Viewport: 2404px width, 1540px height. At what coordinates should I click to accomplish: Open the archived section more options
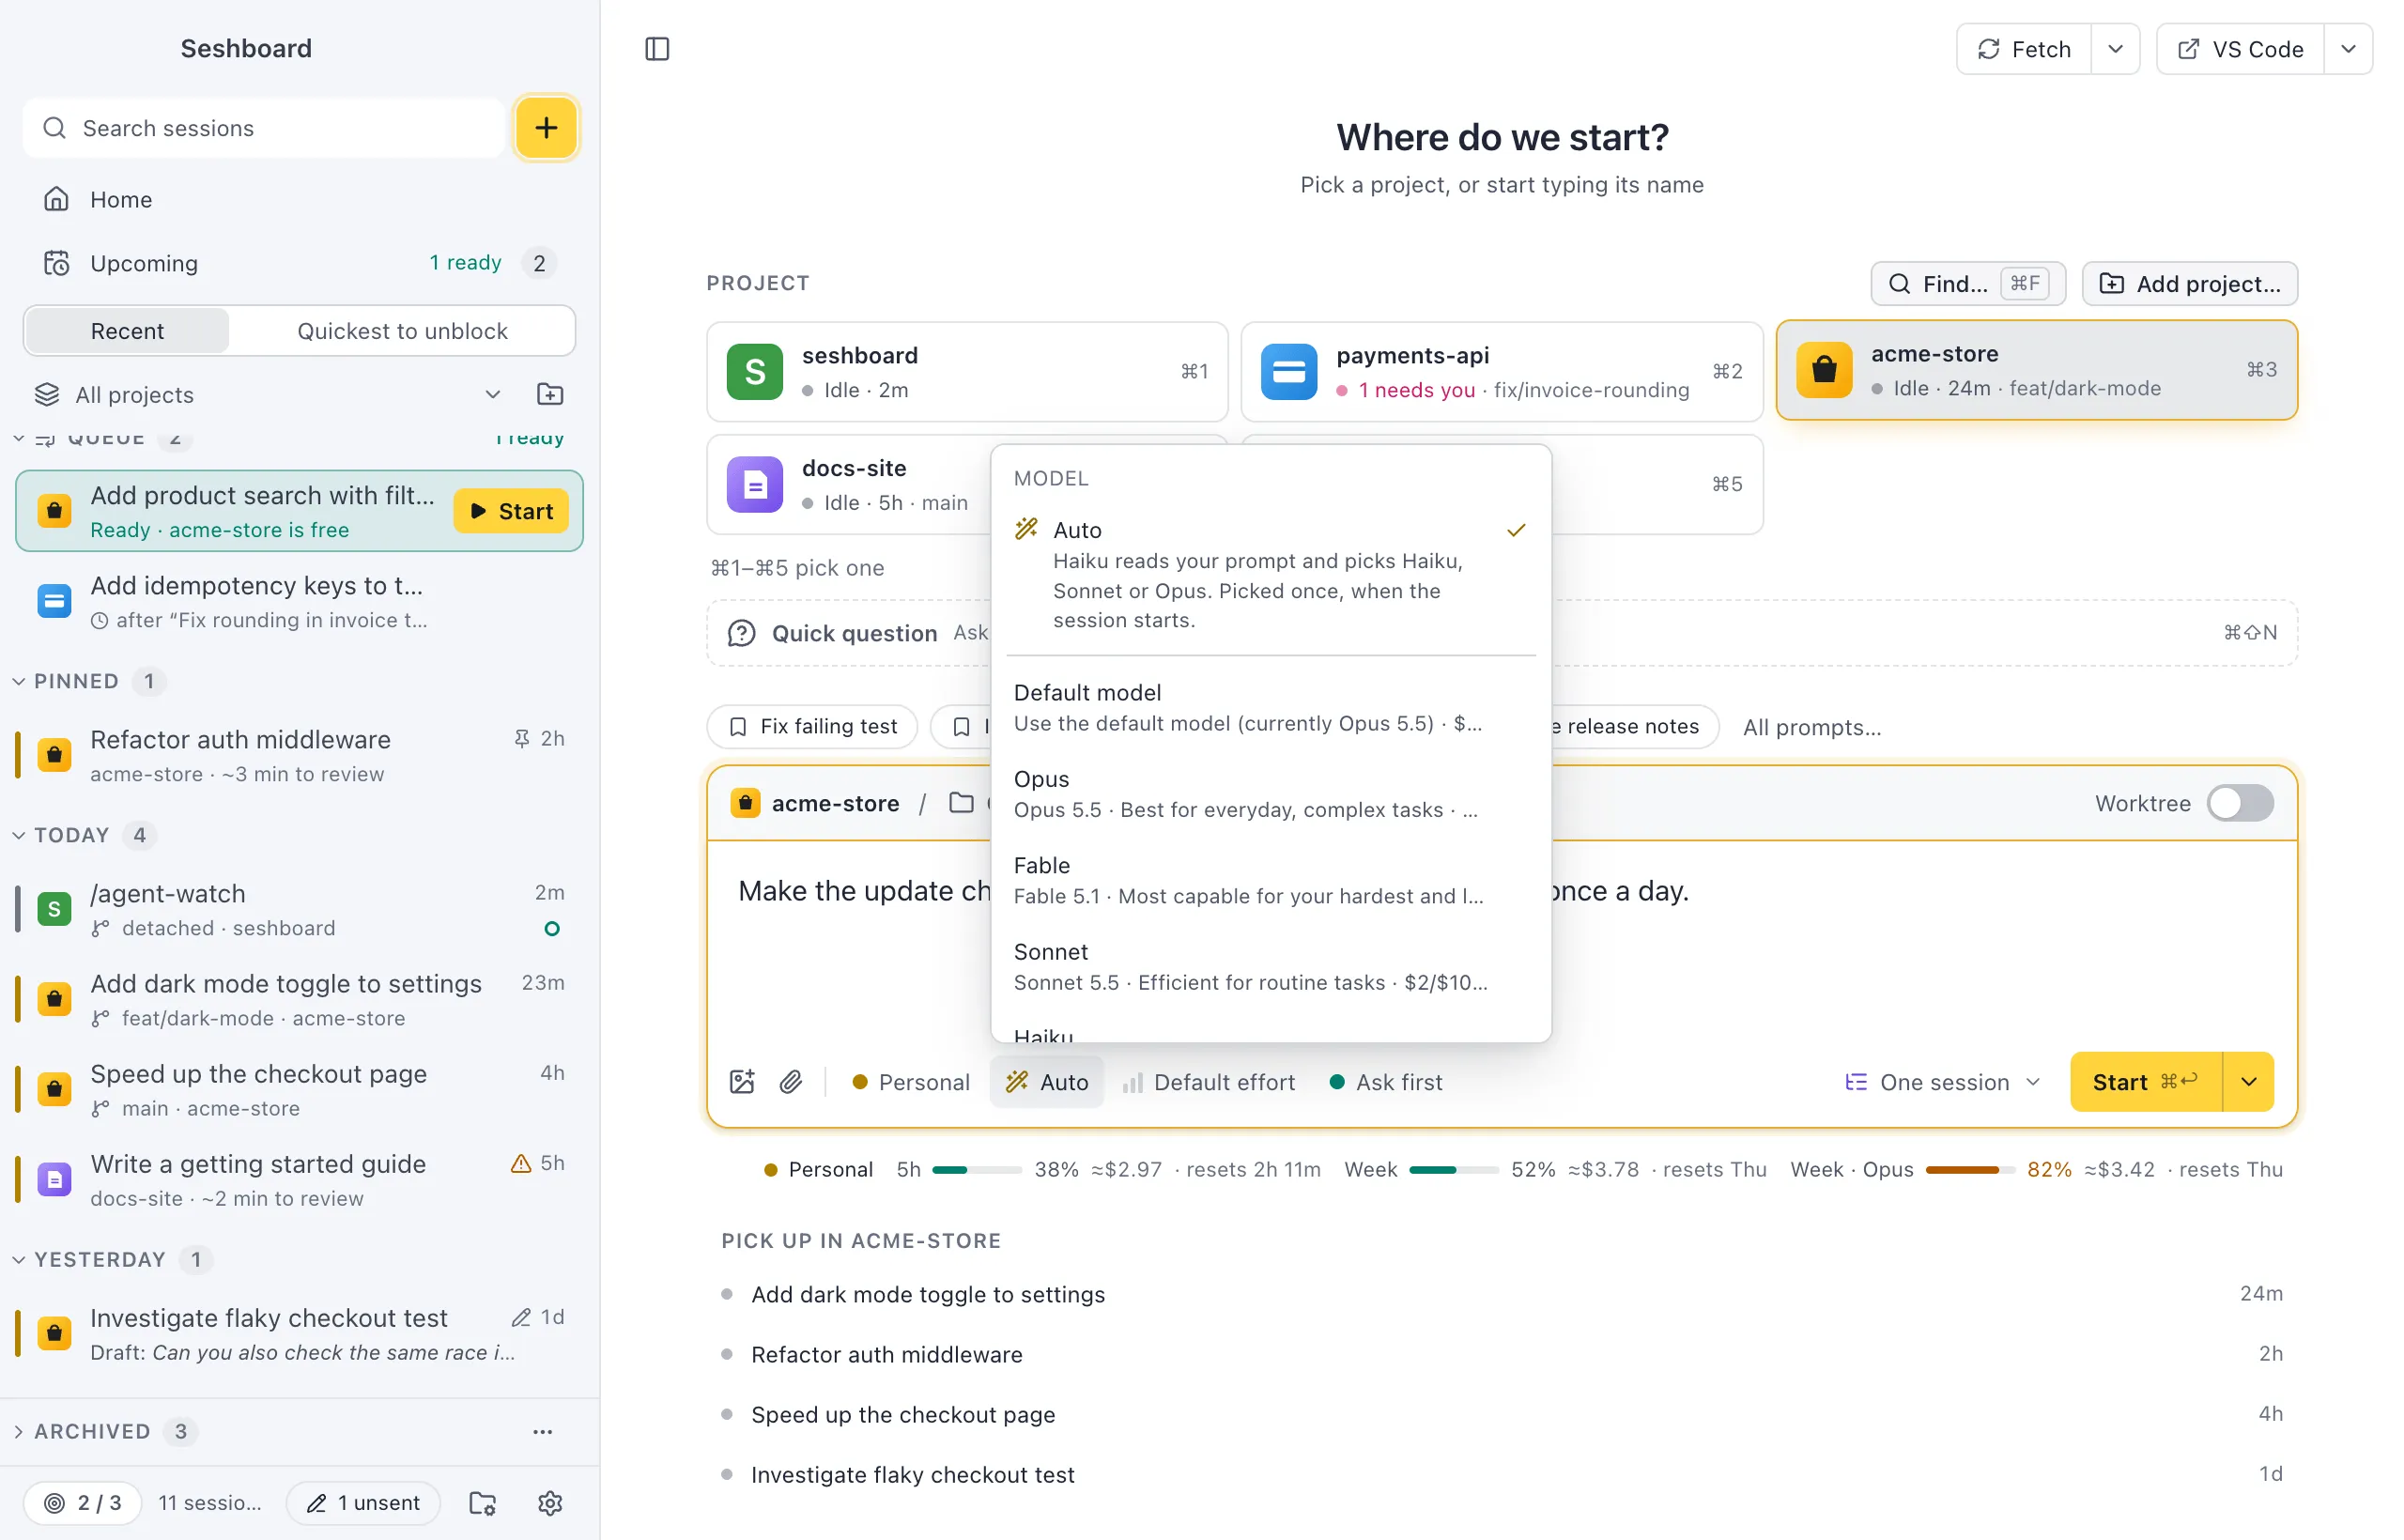click(543, 1431)
